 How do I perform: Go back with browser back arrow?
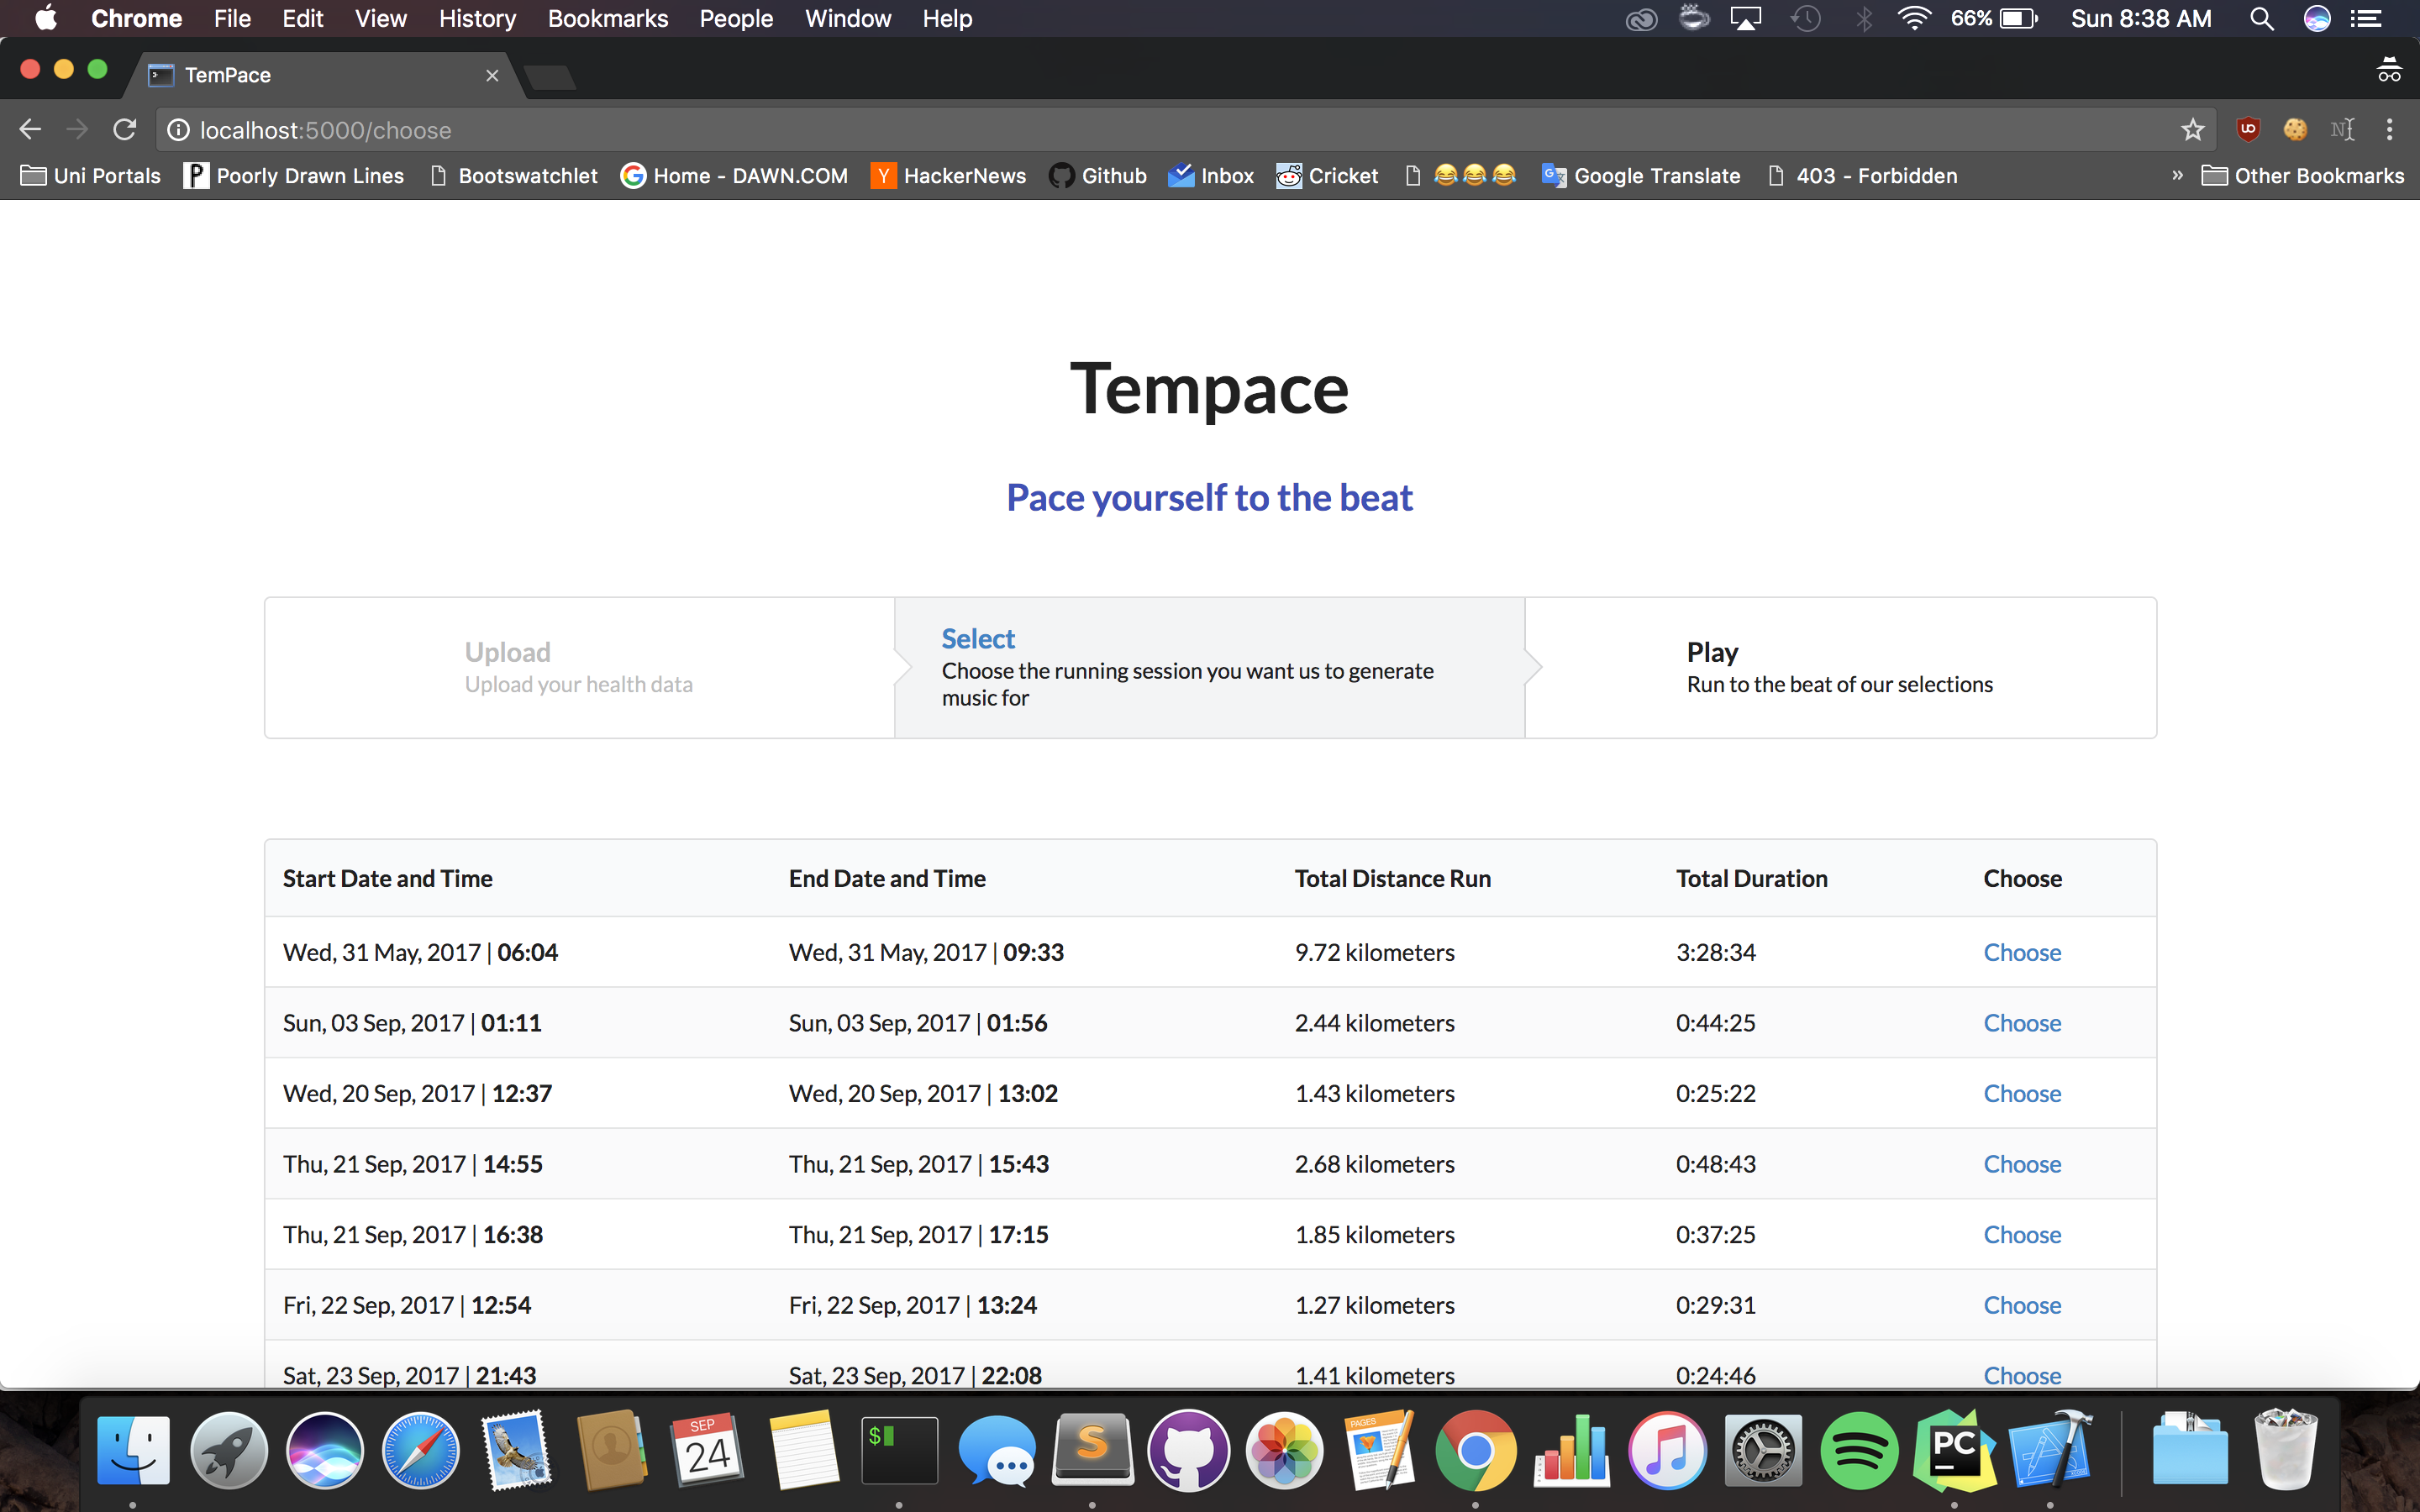coord(30,130)
